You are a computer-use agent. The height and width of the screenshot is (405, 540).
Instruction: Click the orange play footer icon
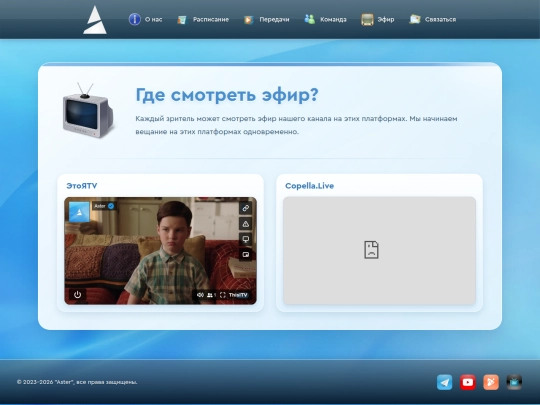491,382
